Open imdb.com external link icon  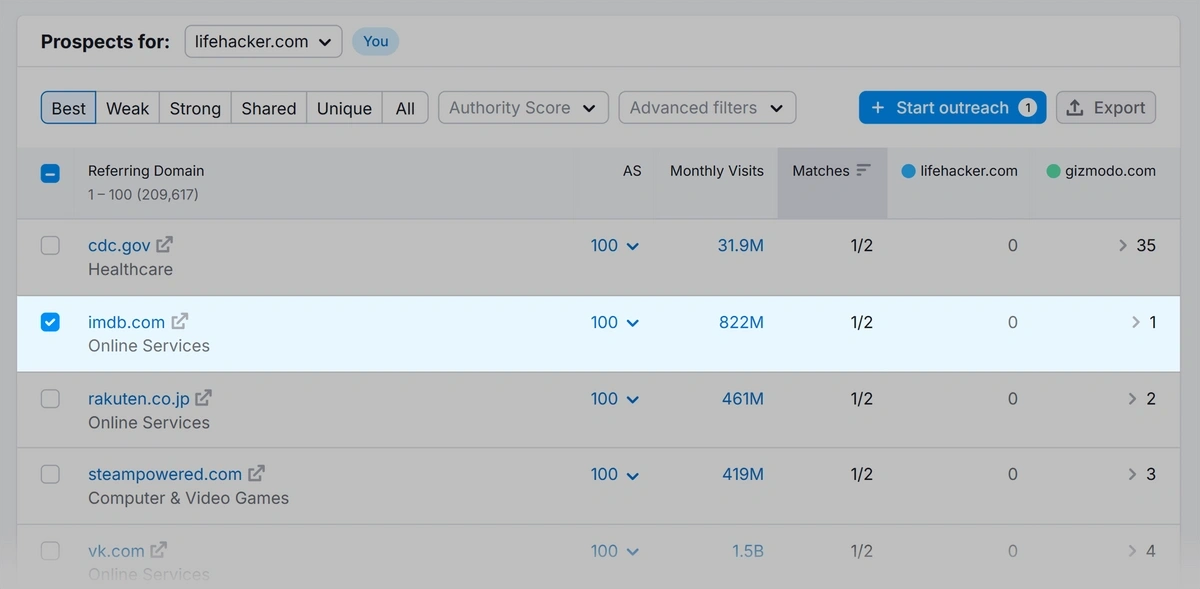coord(180,321)
